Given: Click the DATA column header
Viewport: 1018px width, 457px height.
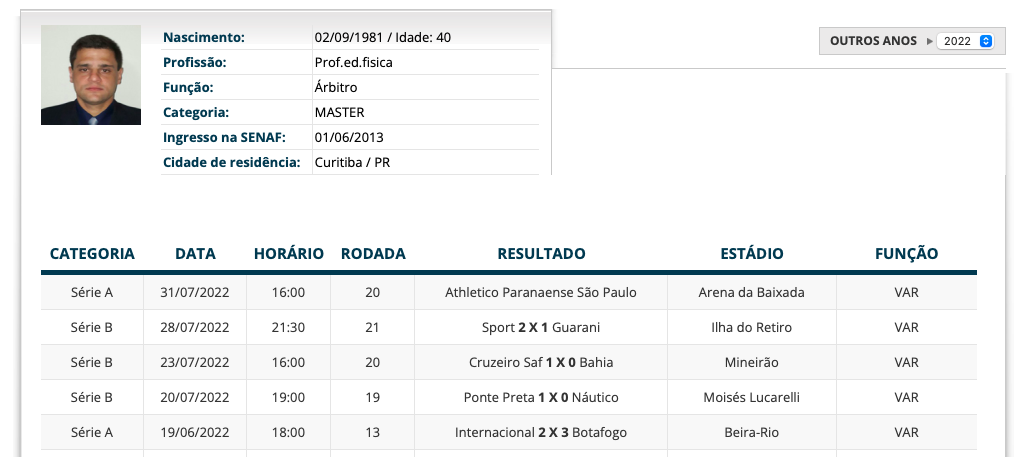Looking at the screenshot, I should tap(195, 254).
